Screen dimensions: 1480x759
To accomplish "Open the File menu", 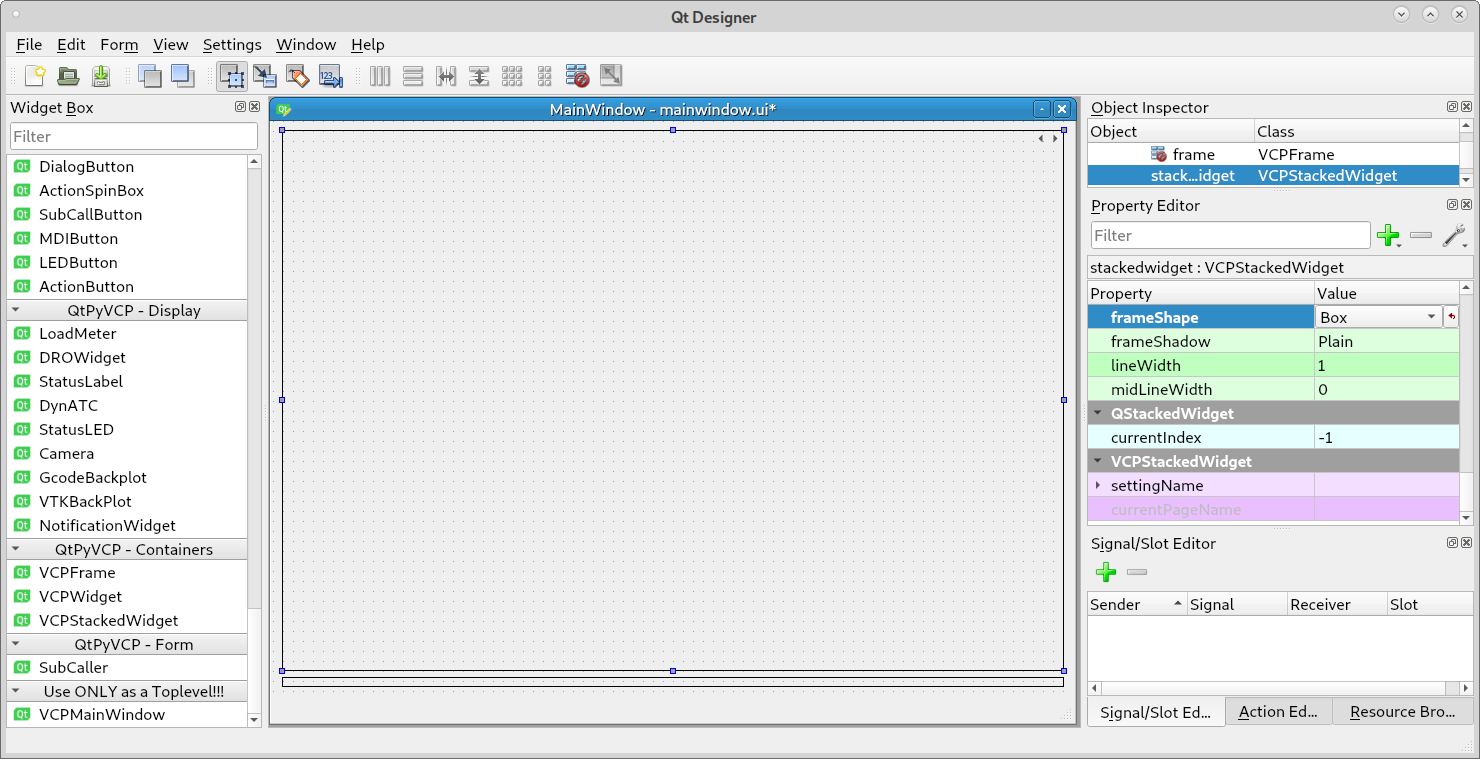I will coord(29,44).
